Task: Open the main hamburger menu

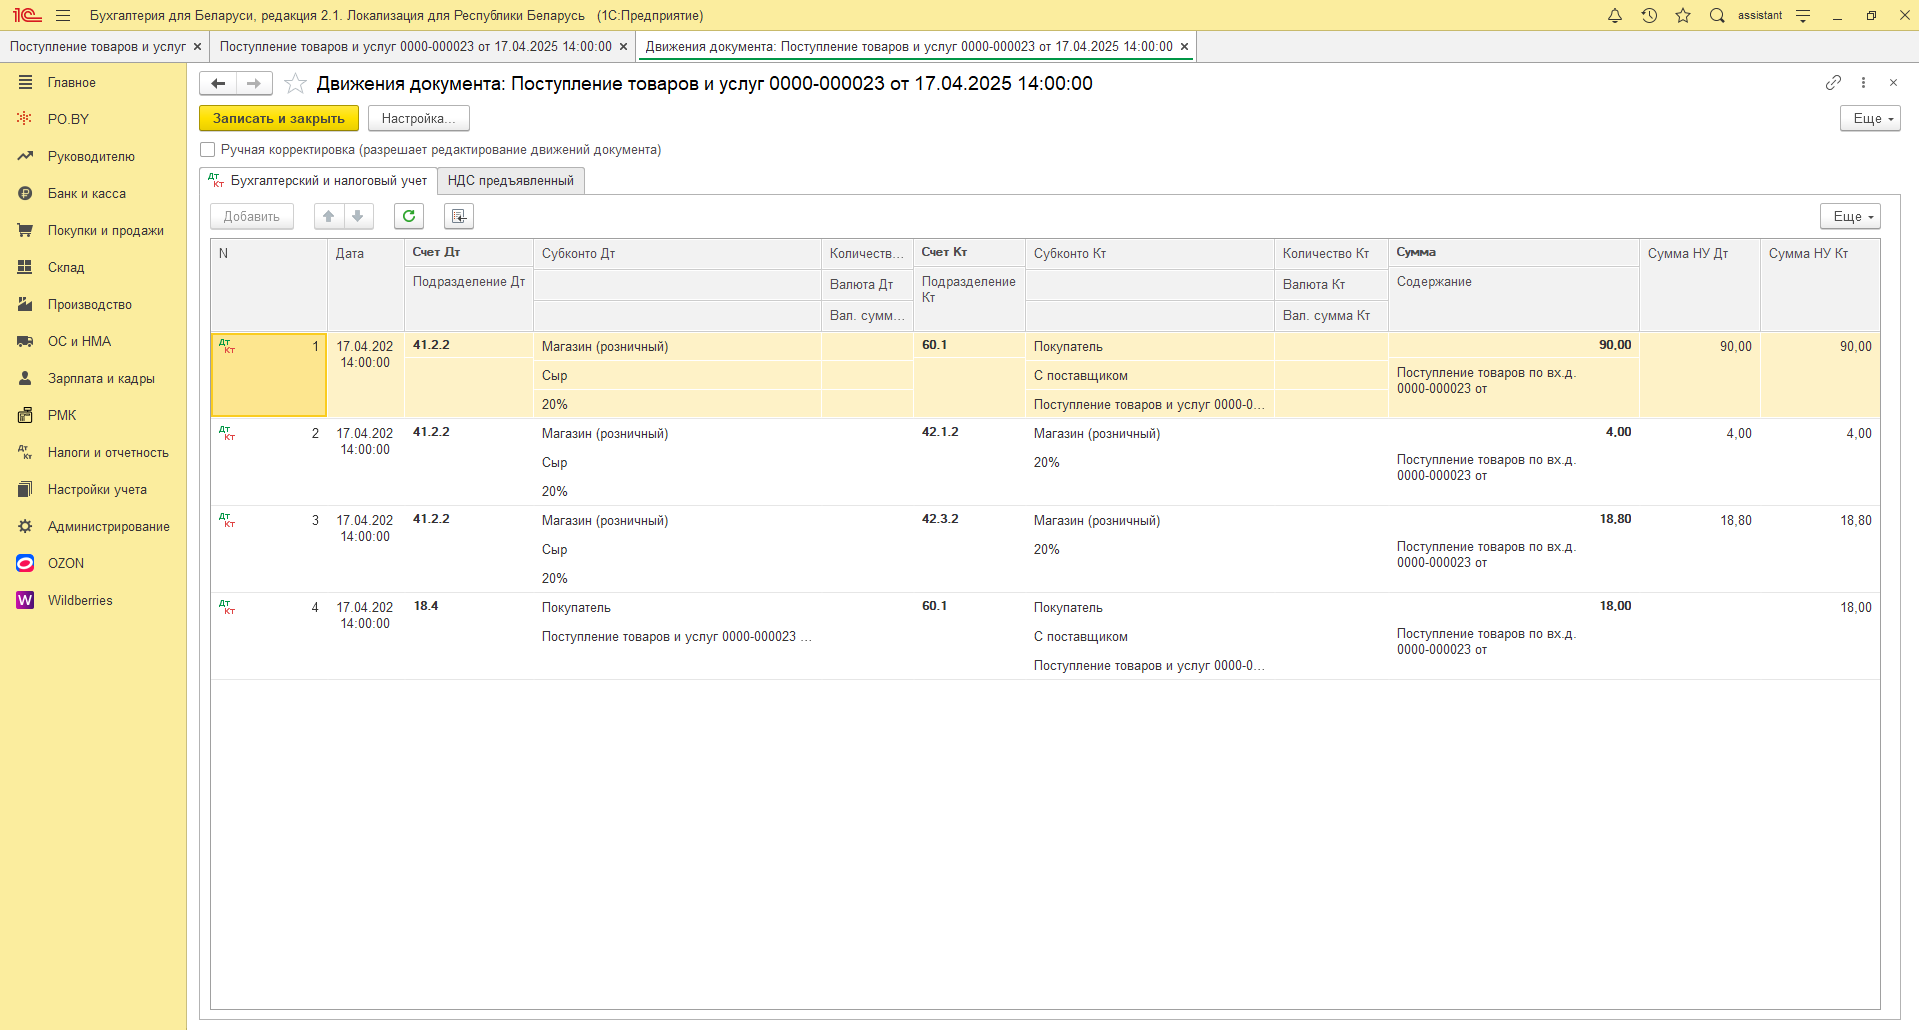Action: pos(63,15)
